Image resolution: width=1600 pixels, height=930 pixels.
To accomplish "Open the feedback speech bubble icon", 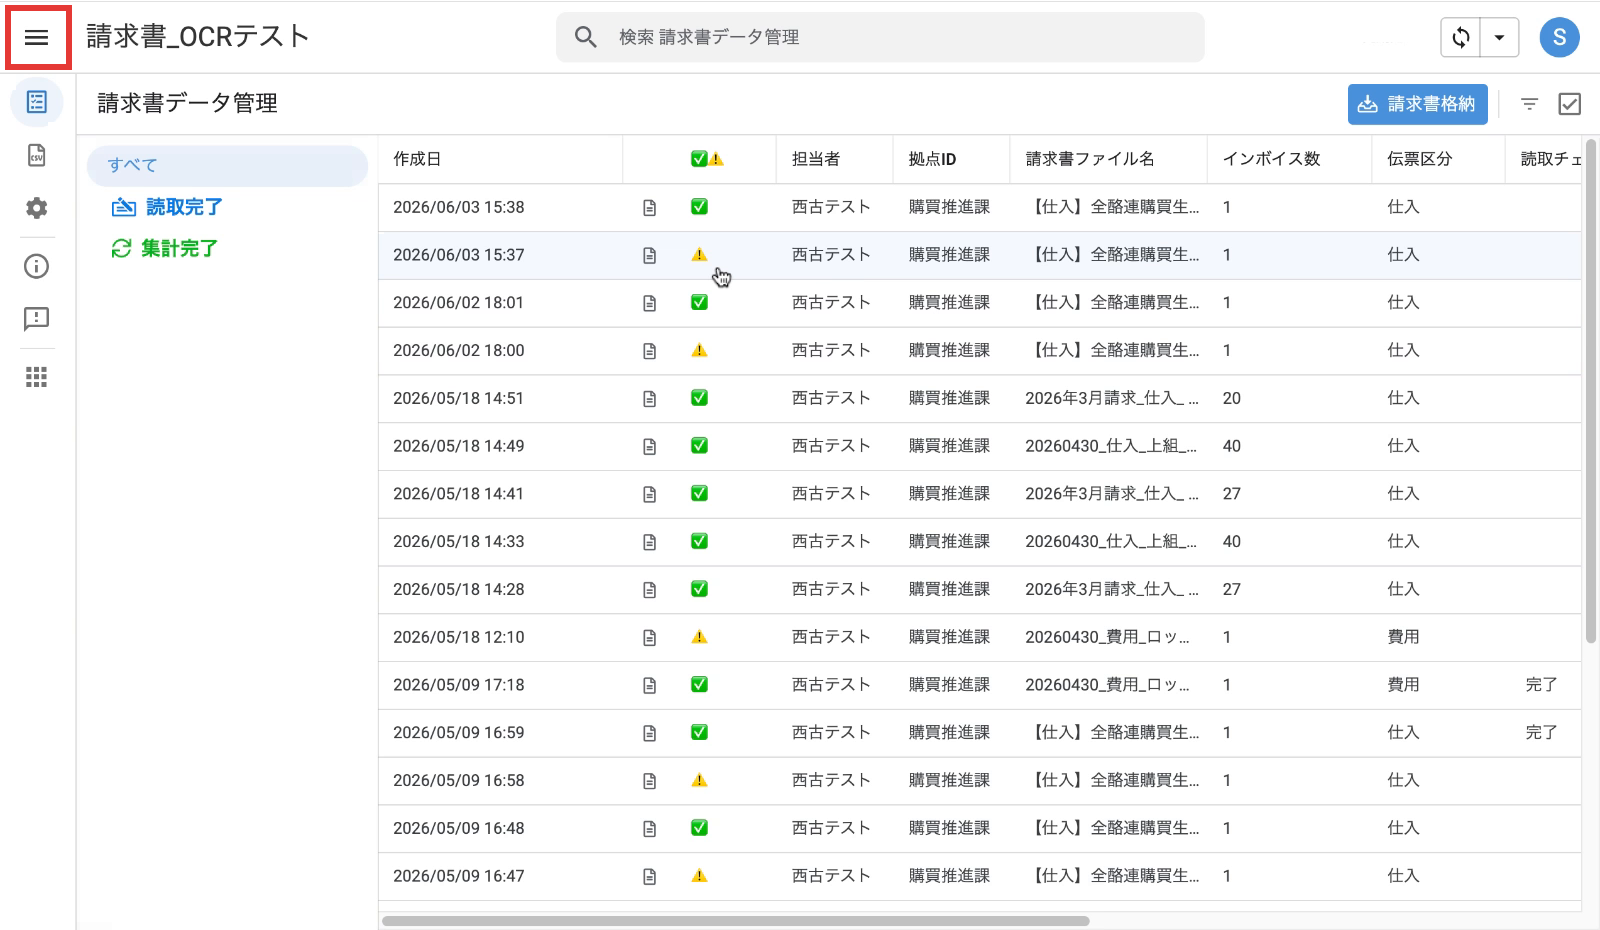I will pyautogui.click(x=37, y=319).
